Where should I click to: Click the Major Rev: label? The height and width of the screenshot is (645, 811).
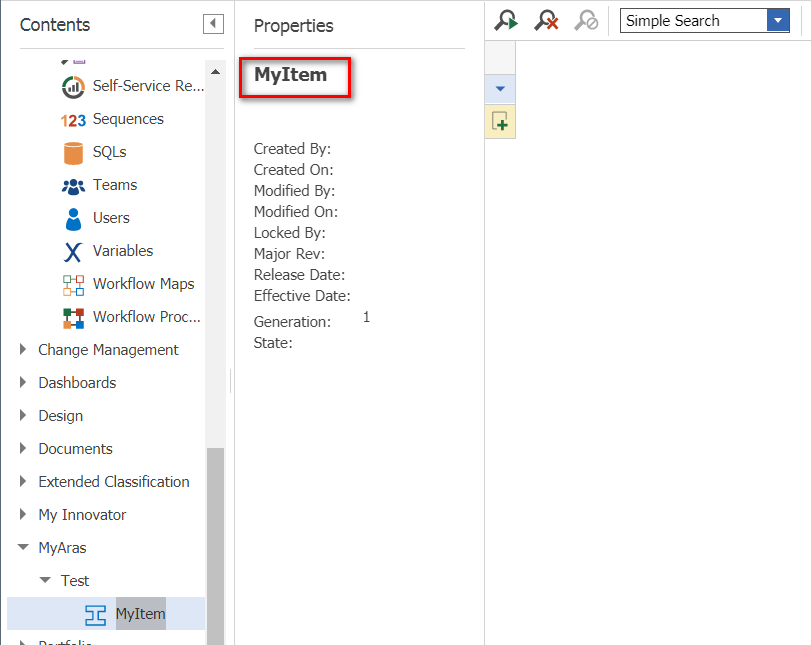[289, 254]
